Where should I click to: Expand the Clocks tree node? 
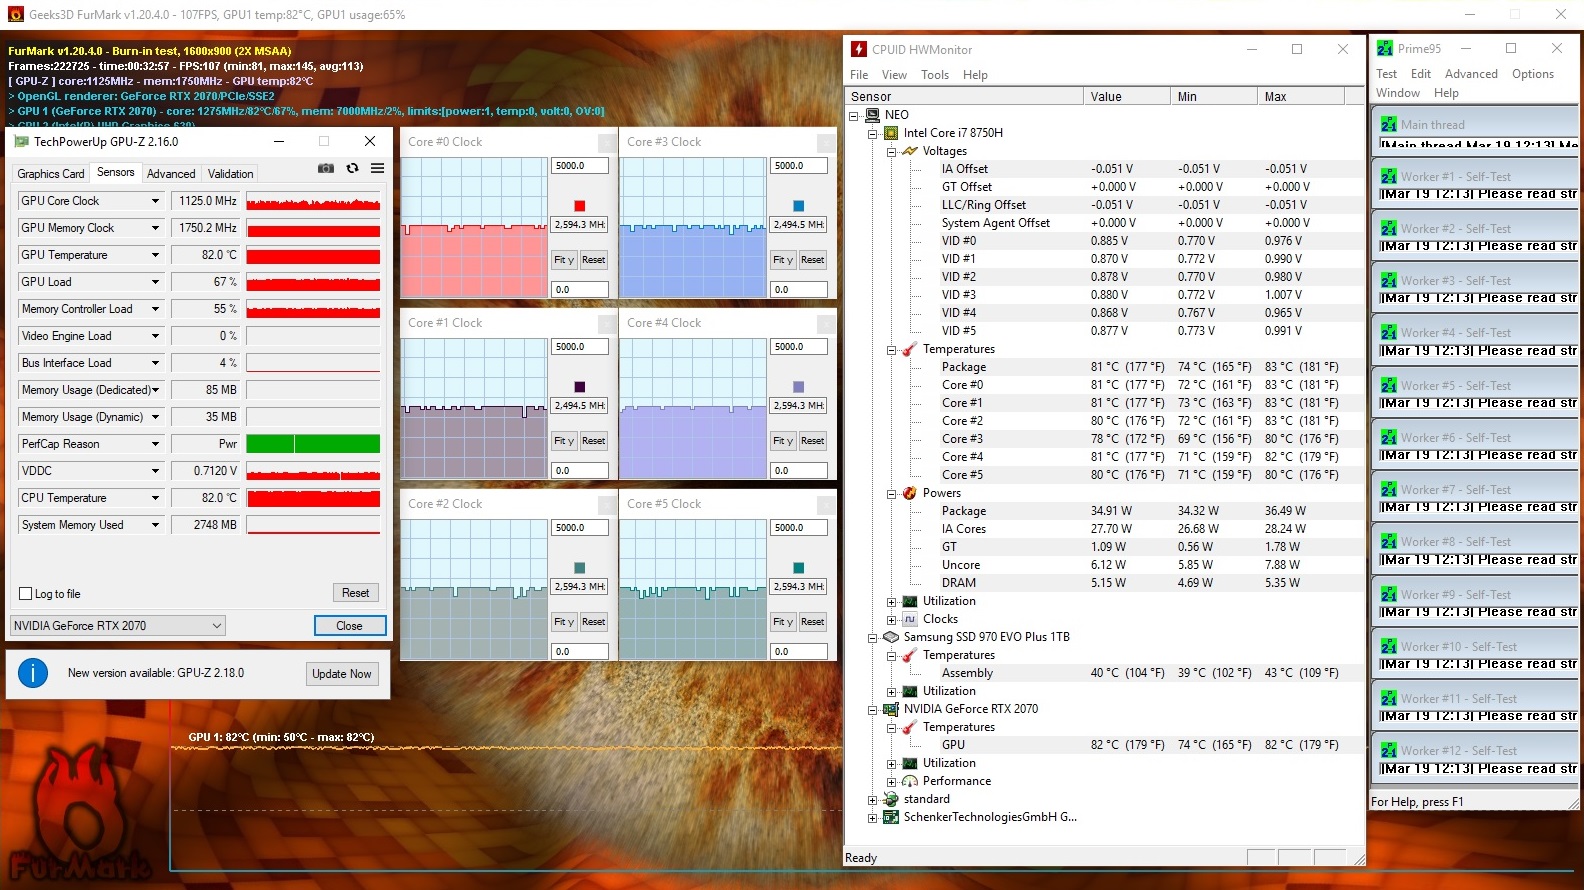pyautogui.click(x=892, y=620)
